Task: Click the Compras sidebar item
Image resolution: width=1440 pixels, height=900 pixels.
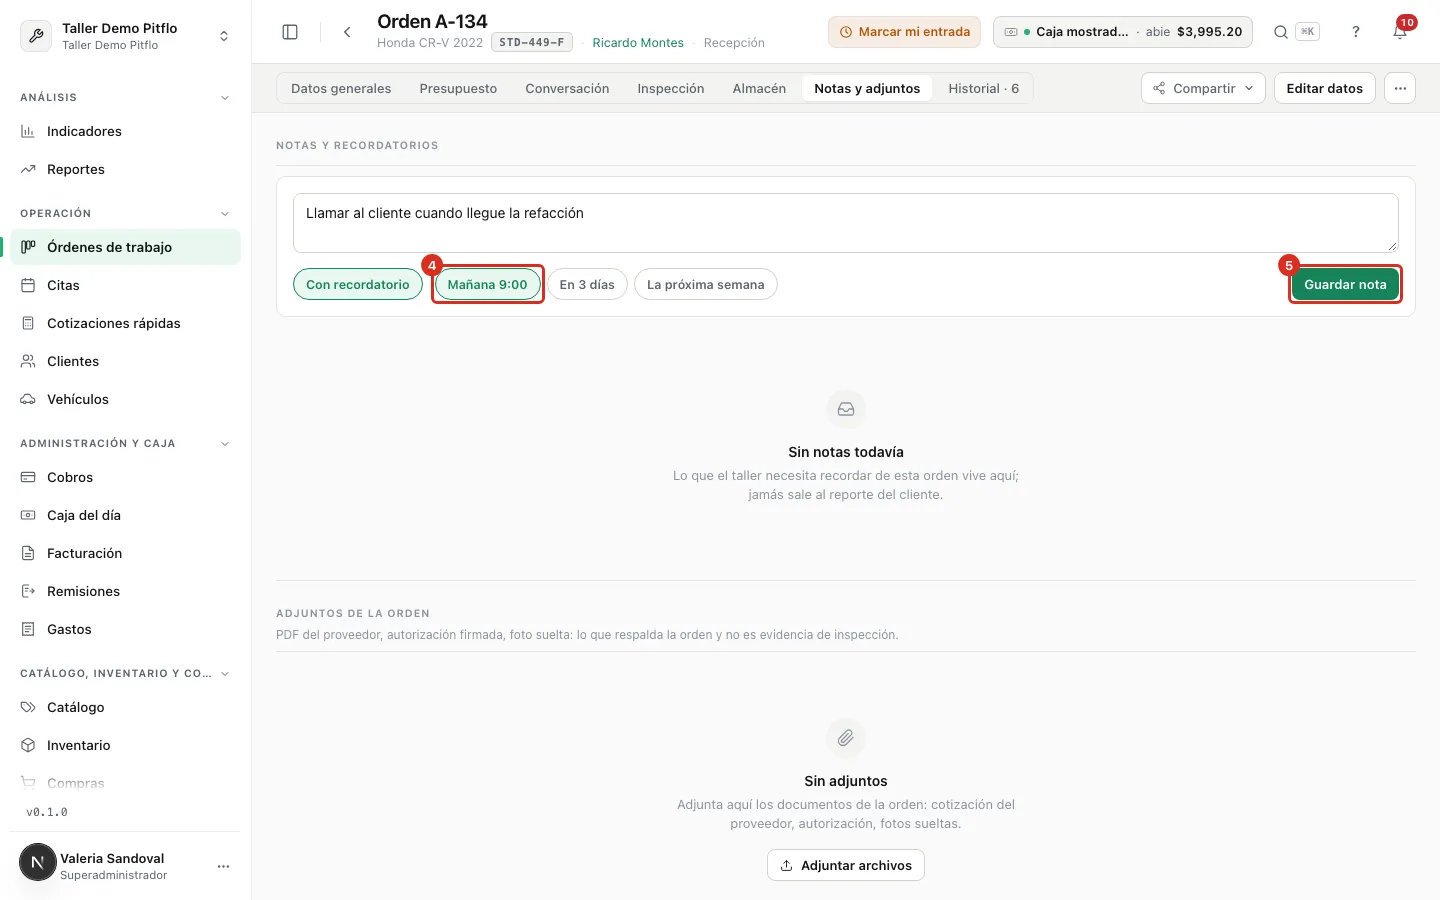Action: 126,783
